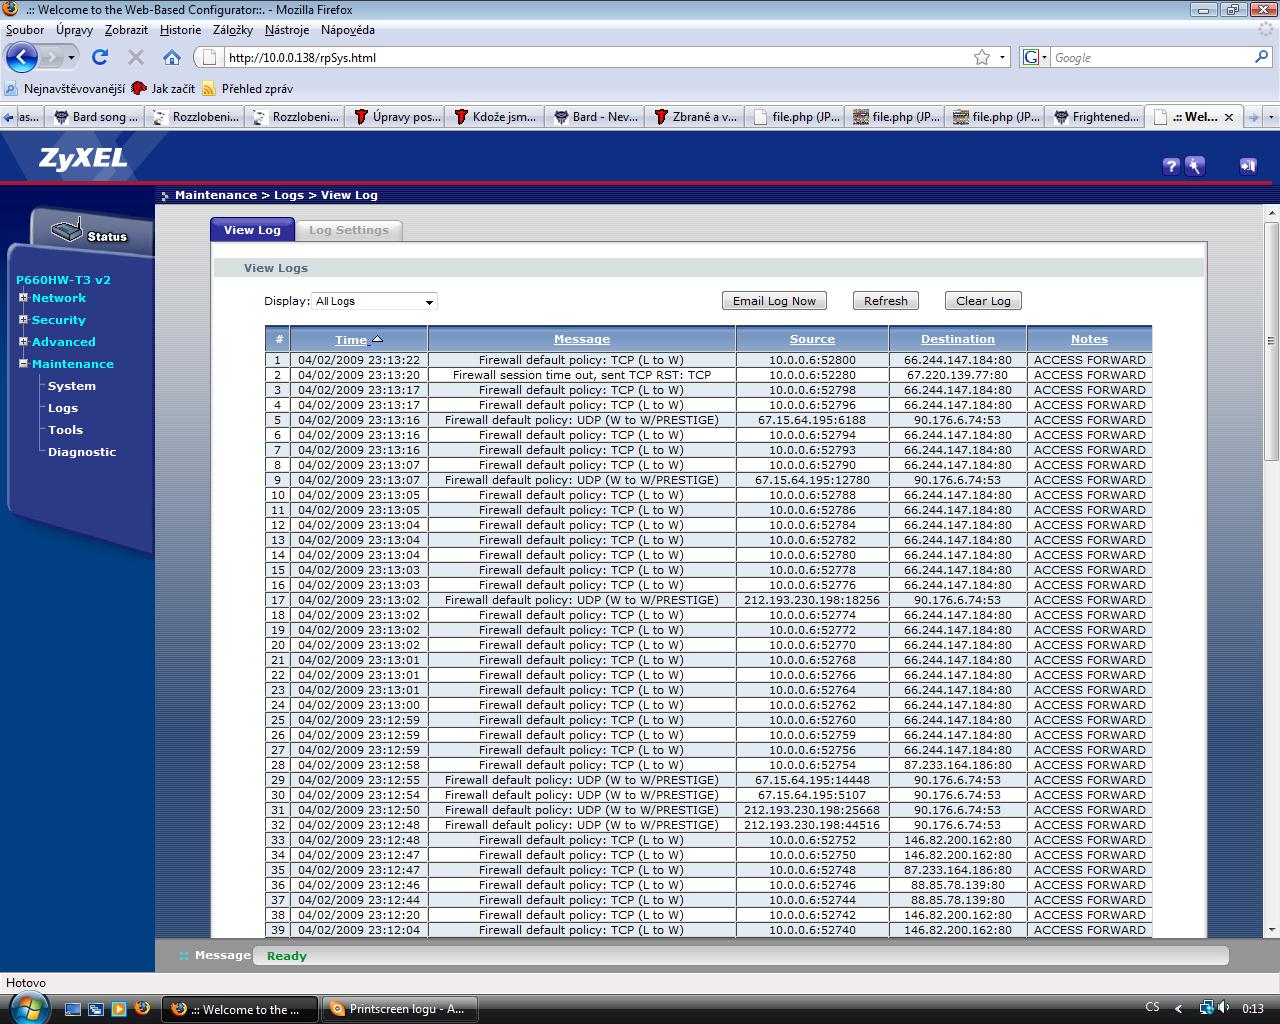The height and width of the screenshot is (1024, 1280).
Task: Open Diagnostic under Maintenance in sidebar
Action: pos(82,452)
